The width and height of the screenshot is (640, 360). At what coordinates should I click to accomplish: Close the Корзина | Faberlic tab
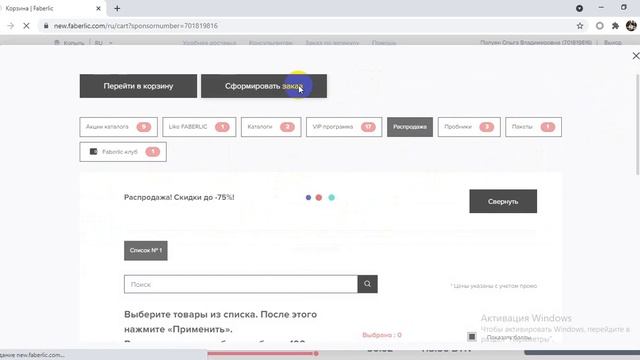tap(98, 8)
